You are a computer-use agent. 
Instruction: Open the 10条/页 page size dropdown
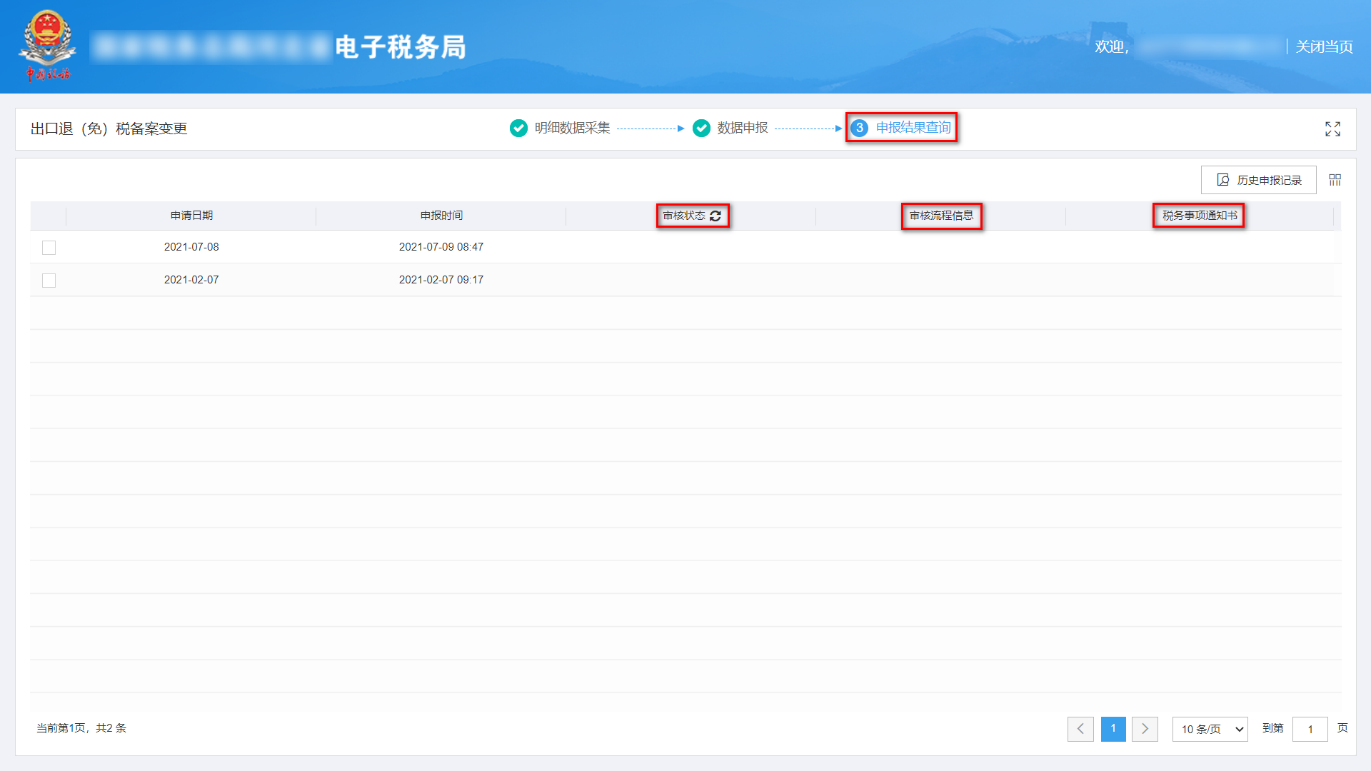[x=1209, y=729]
